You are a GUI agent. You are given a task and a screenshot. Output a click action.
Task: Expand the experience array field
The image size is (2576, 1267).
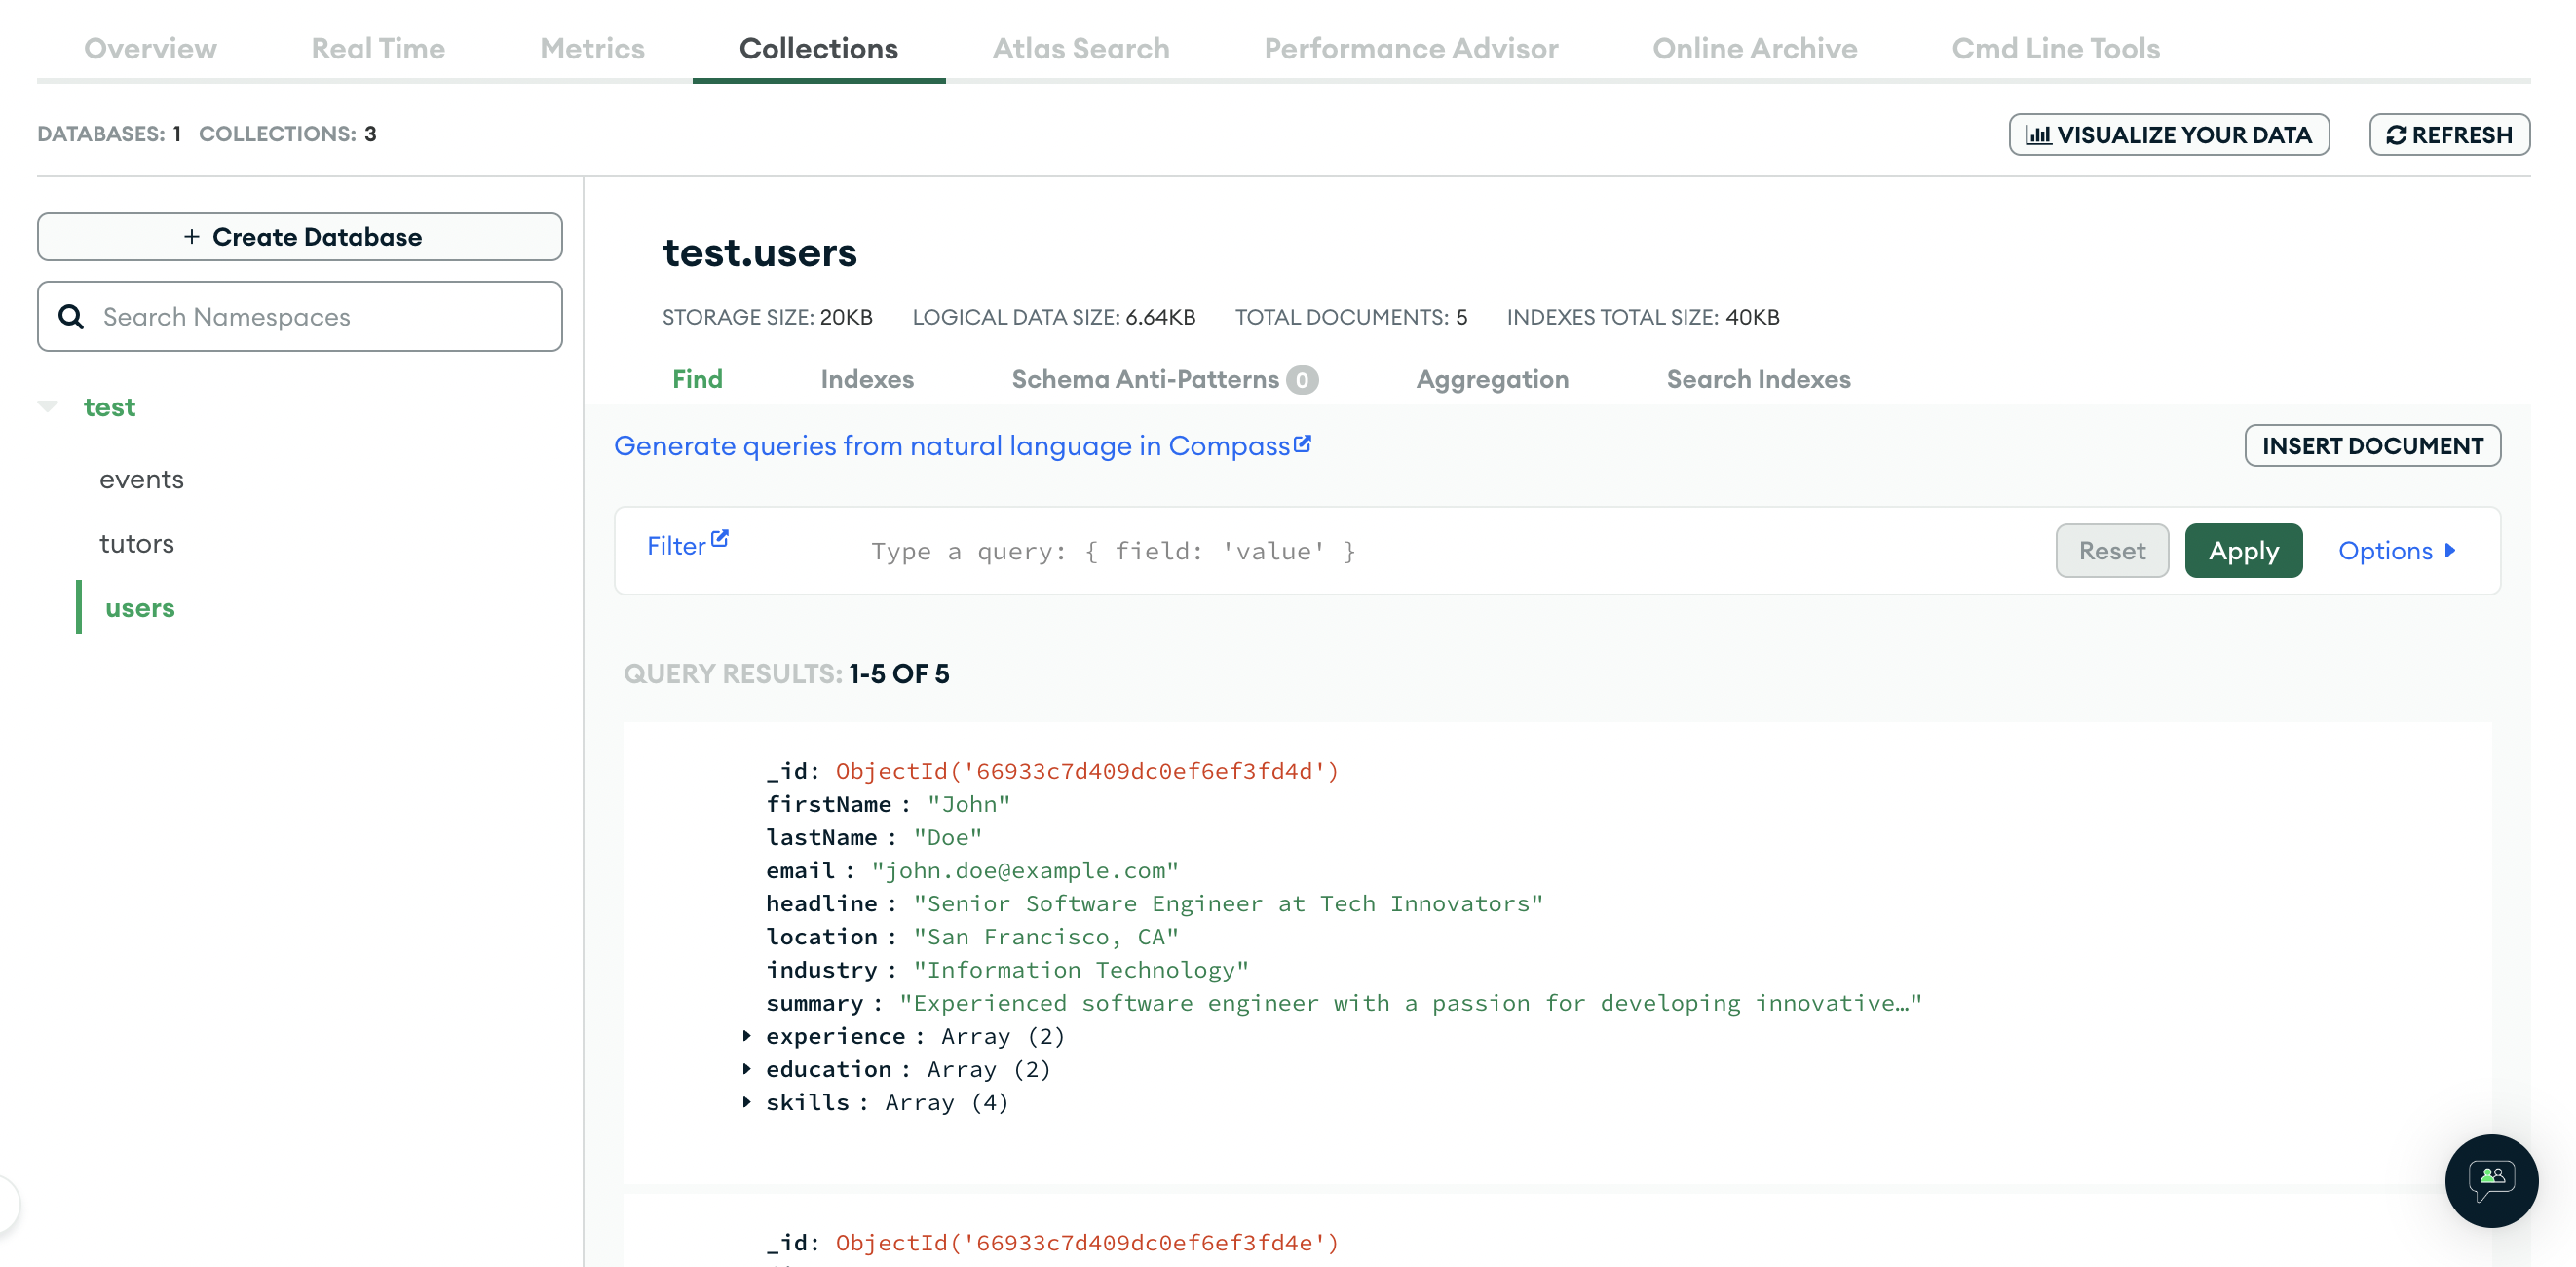click(747, 1035)
